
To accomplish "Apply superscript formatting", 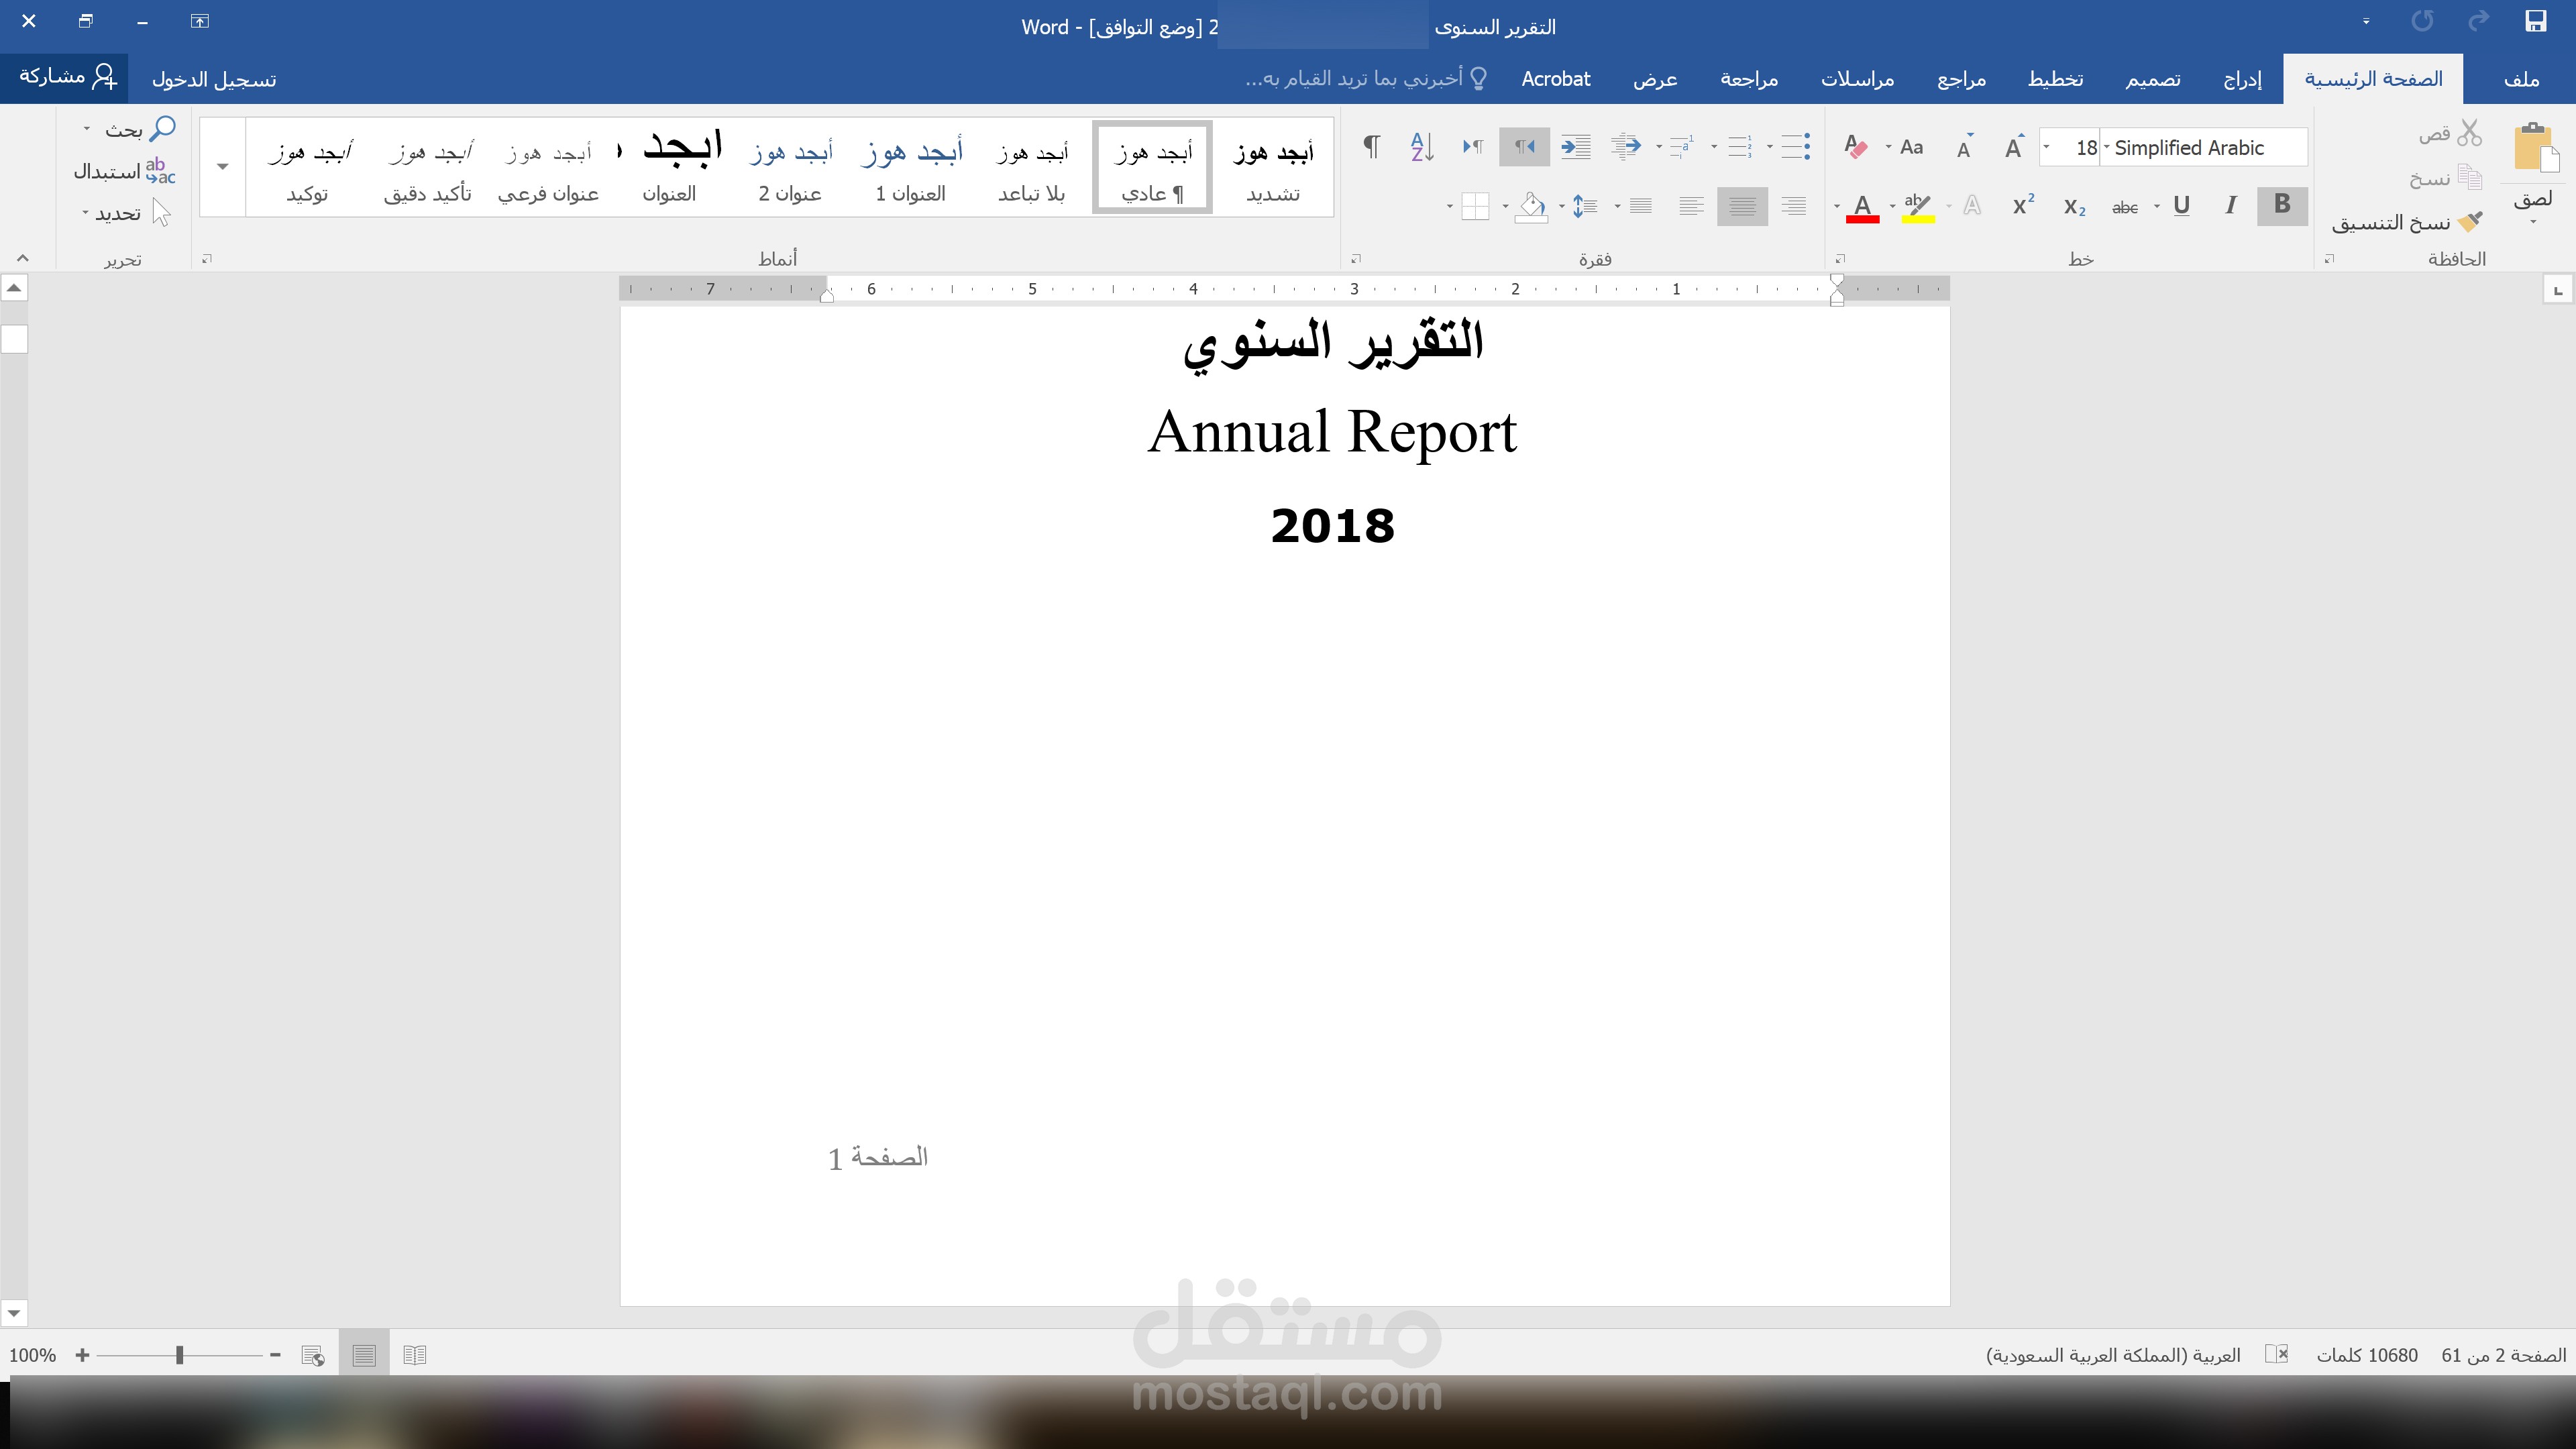I will click(2022, 205).
